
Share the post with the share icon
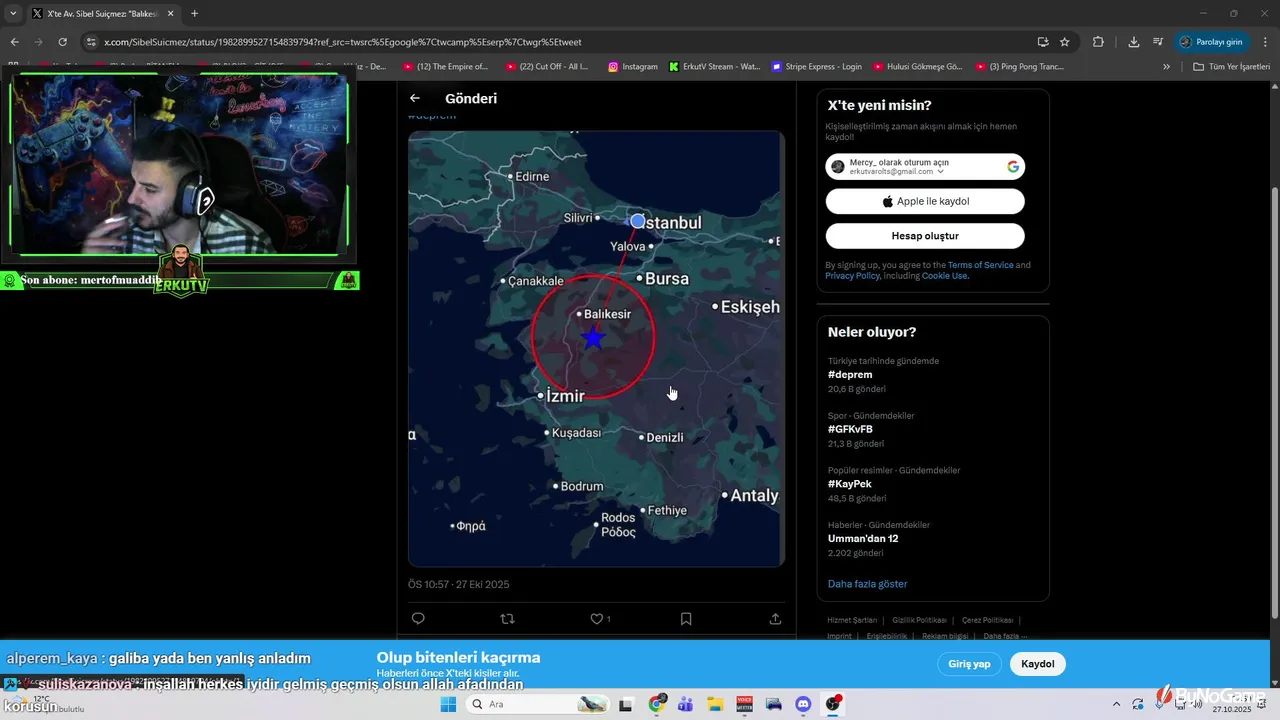coord(775,619)
